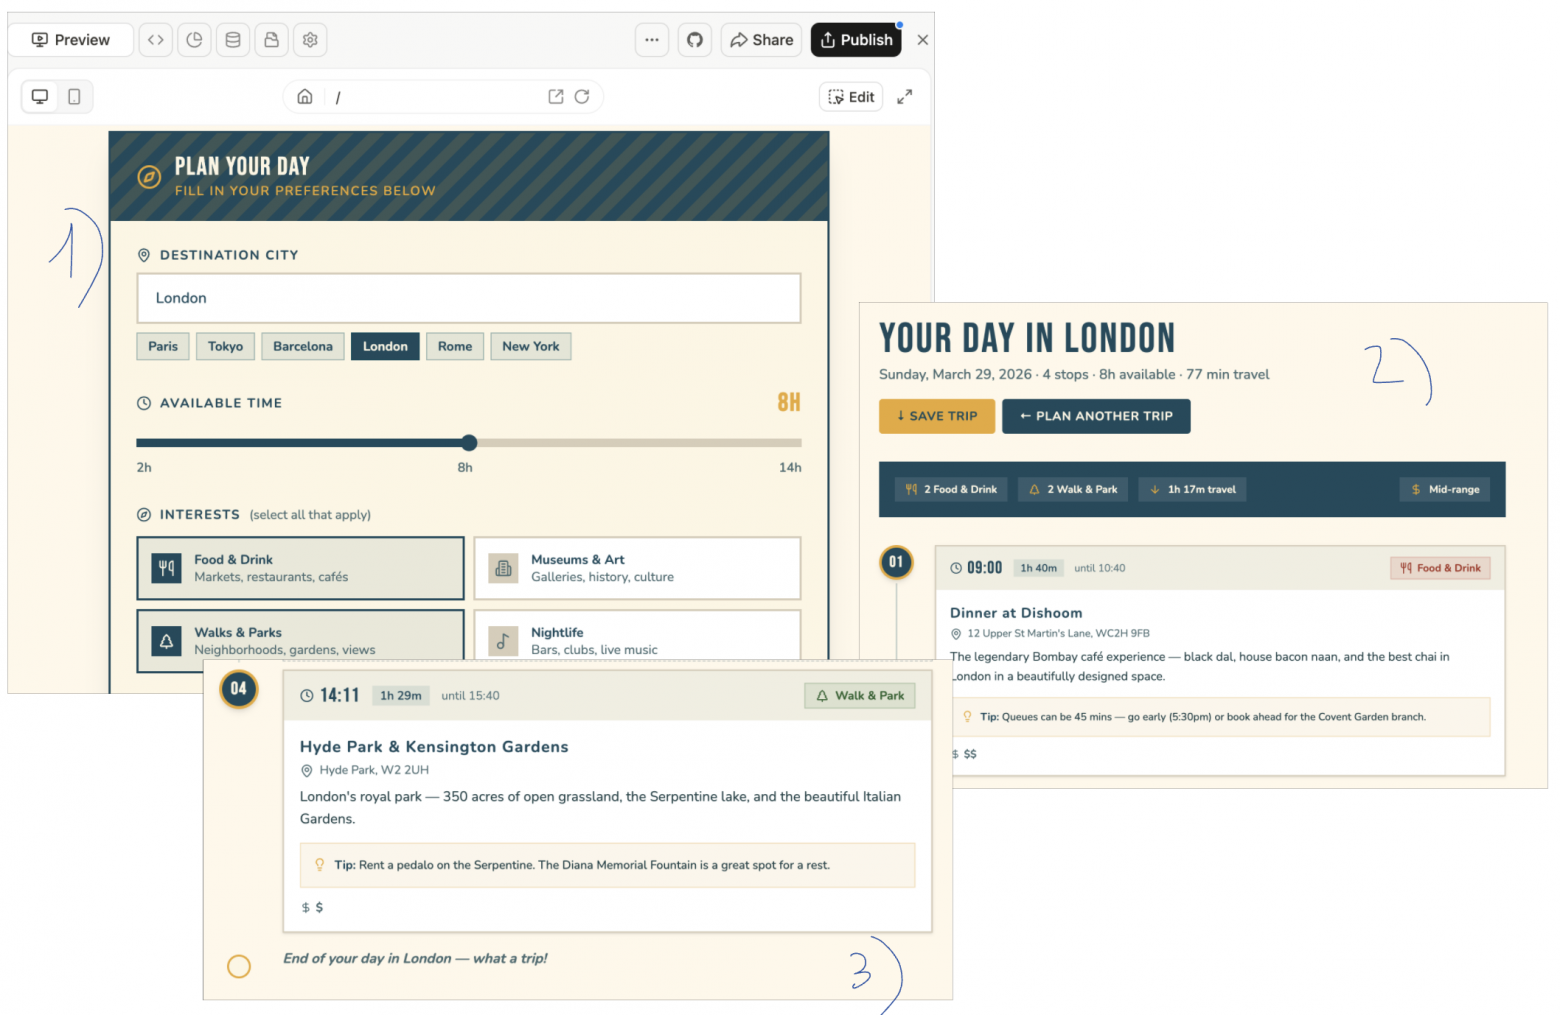
Task: Click Plan Another Trip button
Action: click(1096, 416)
